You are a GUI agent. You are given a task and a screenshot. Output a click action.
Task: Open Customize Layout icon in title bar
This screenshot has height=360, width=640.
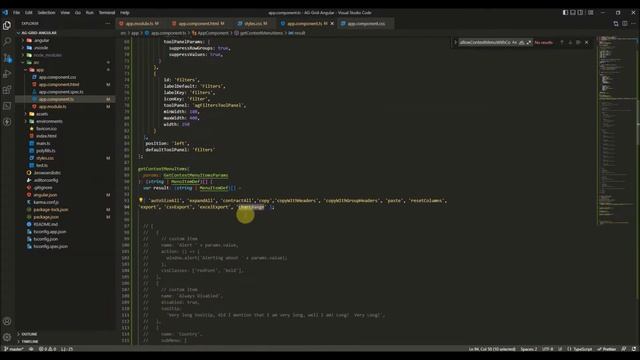[591, 13]
